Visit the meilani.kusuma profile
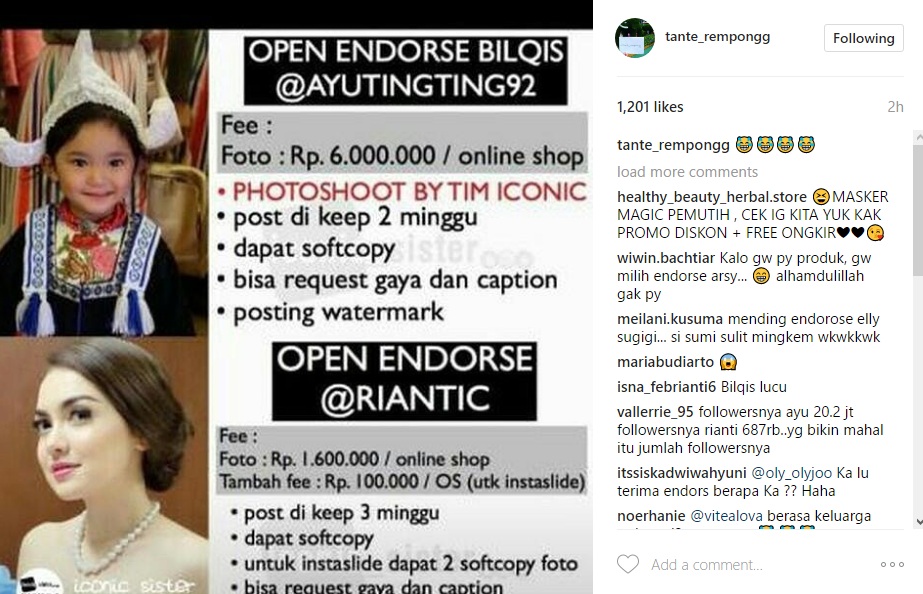923x594 pixels. pos(670,319)
